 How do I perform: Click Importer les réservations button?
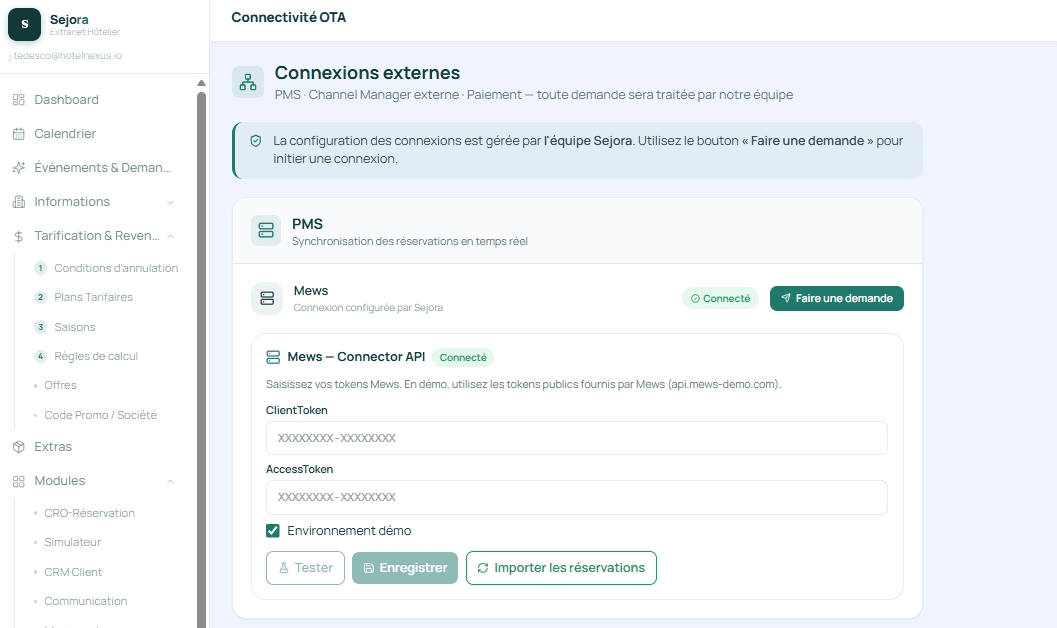click(x=561, y=568)
